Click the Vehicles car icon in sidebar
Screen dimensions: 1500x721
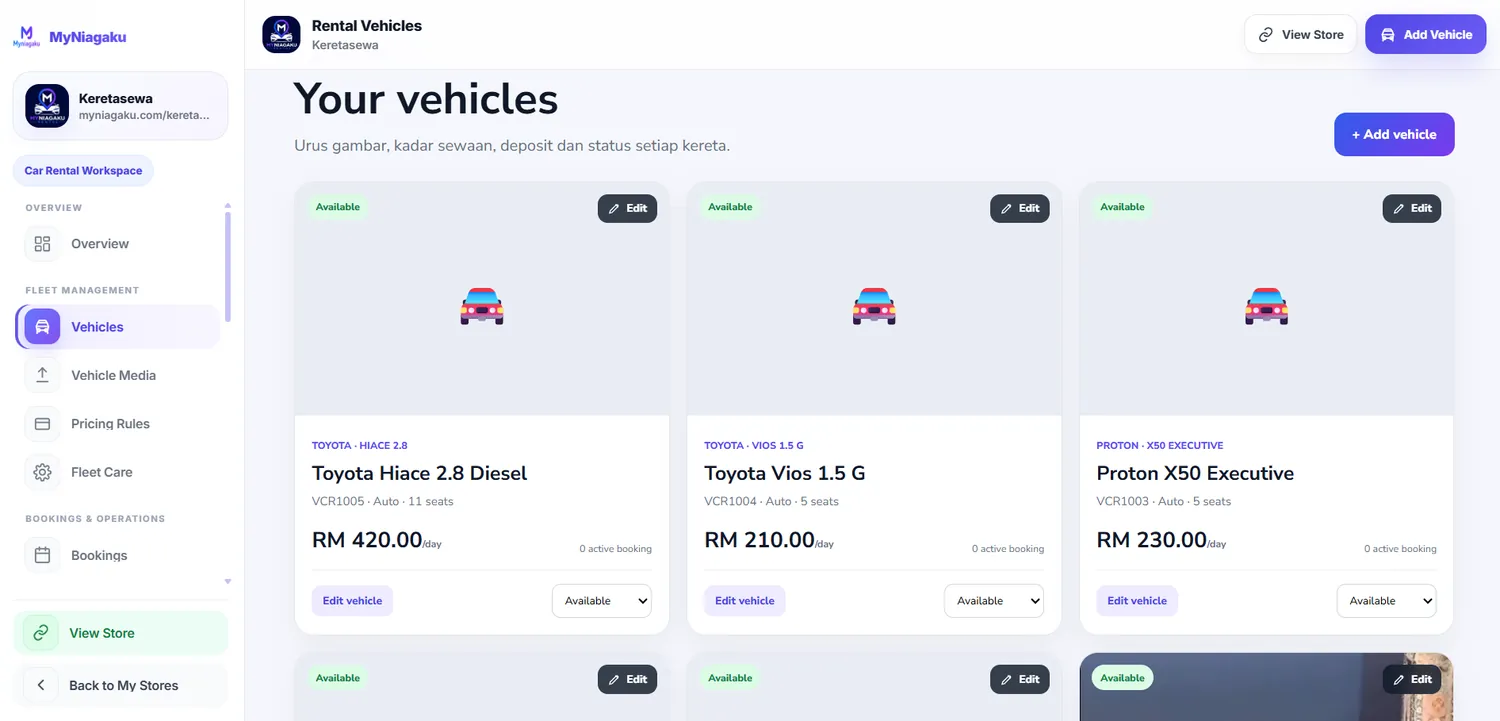[42, 327]
